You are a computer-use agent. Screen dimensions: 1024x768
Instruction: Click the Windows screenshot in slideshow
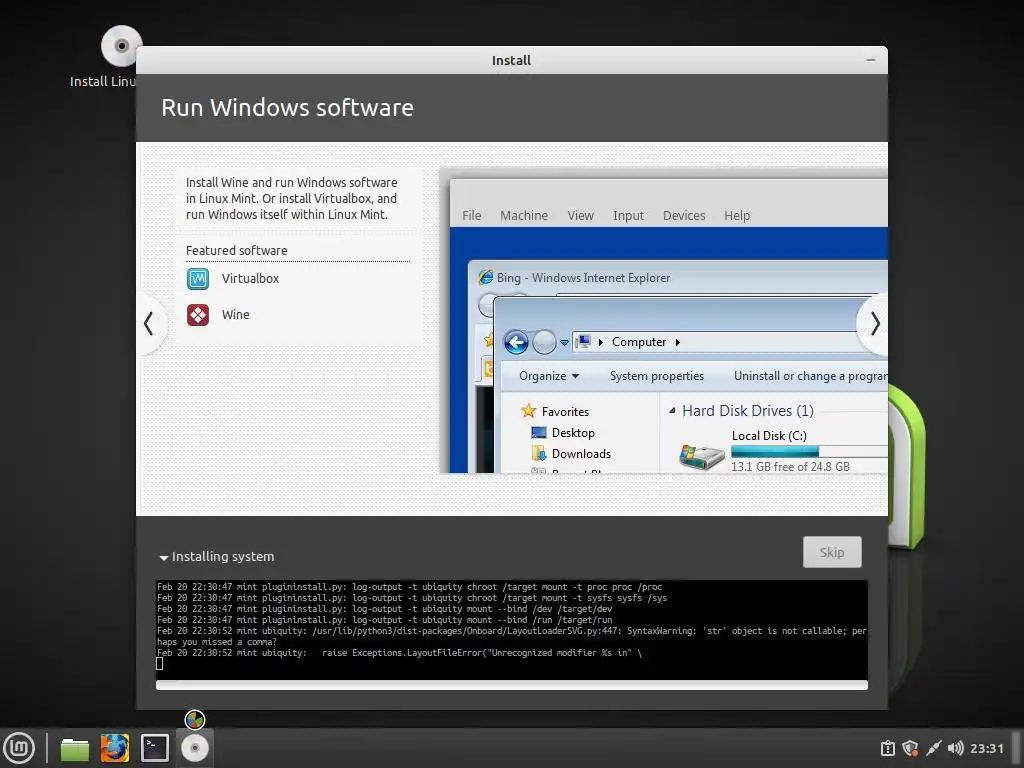[x=663, y=321]
